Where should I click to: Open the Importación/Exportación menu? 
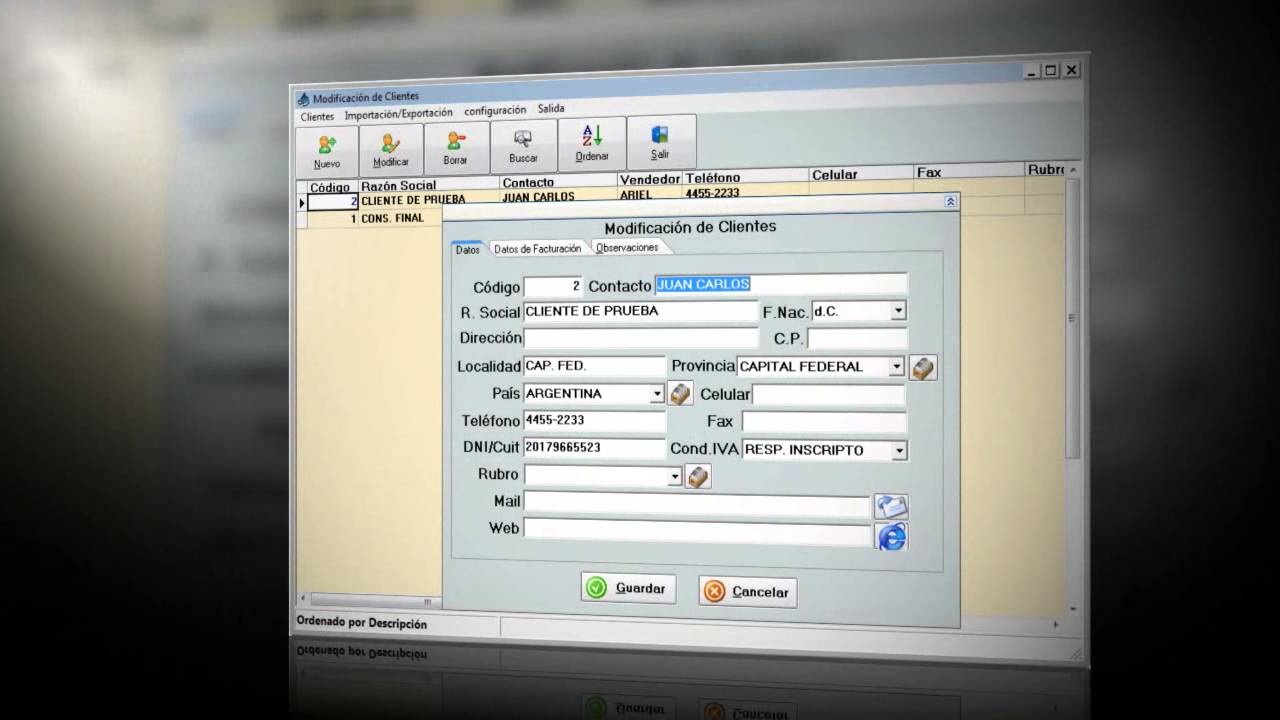[x=398, y=114]
